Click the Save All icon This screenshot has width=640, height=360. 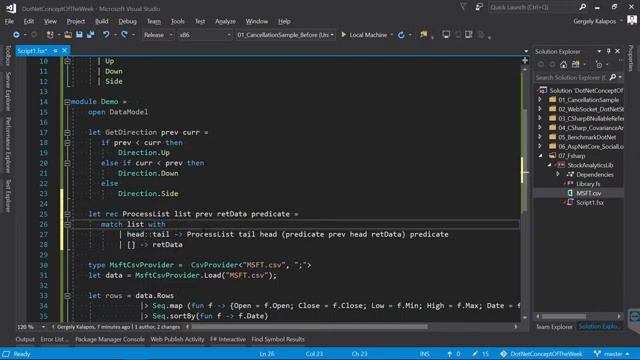pyautogui.click(x=90, y=35)
